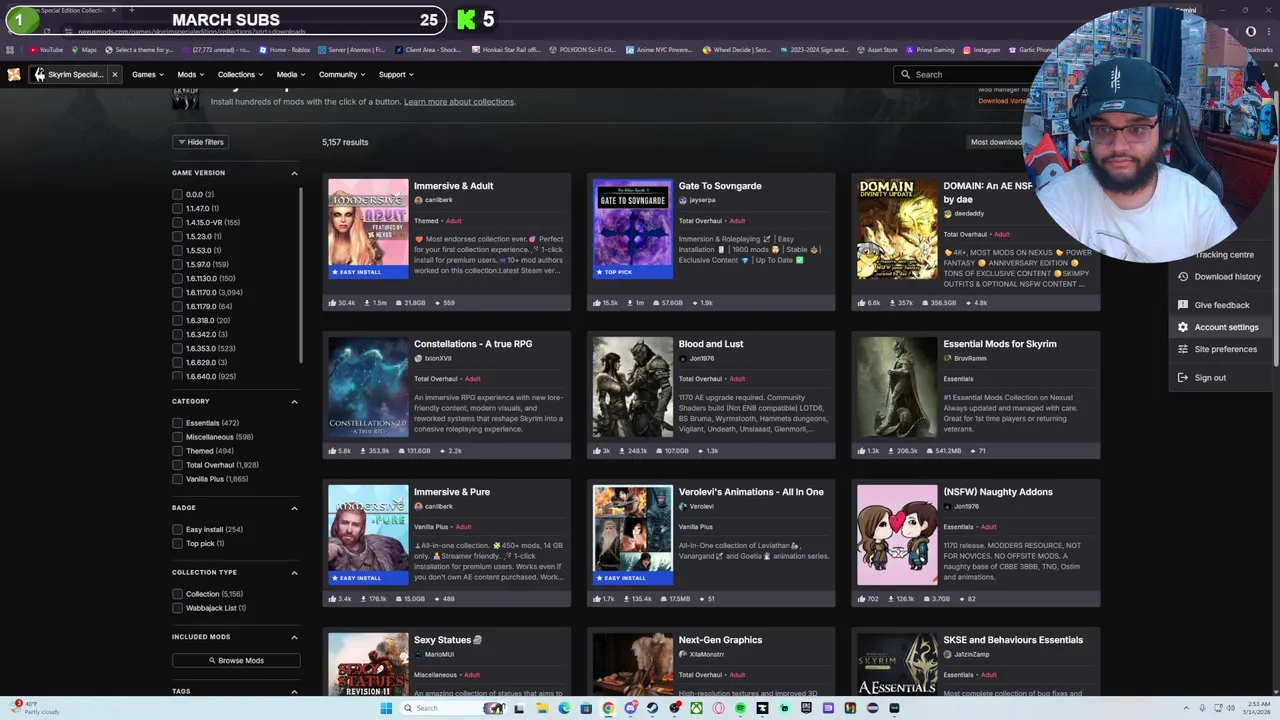The height and width of the screenshot is (720, 1280).
Task: Open the Prime Gaming bookmark
Action: [930, 50]
